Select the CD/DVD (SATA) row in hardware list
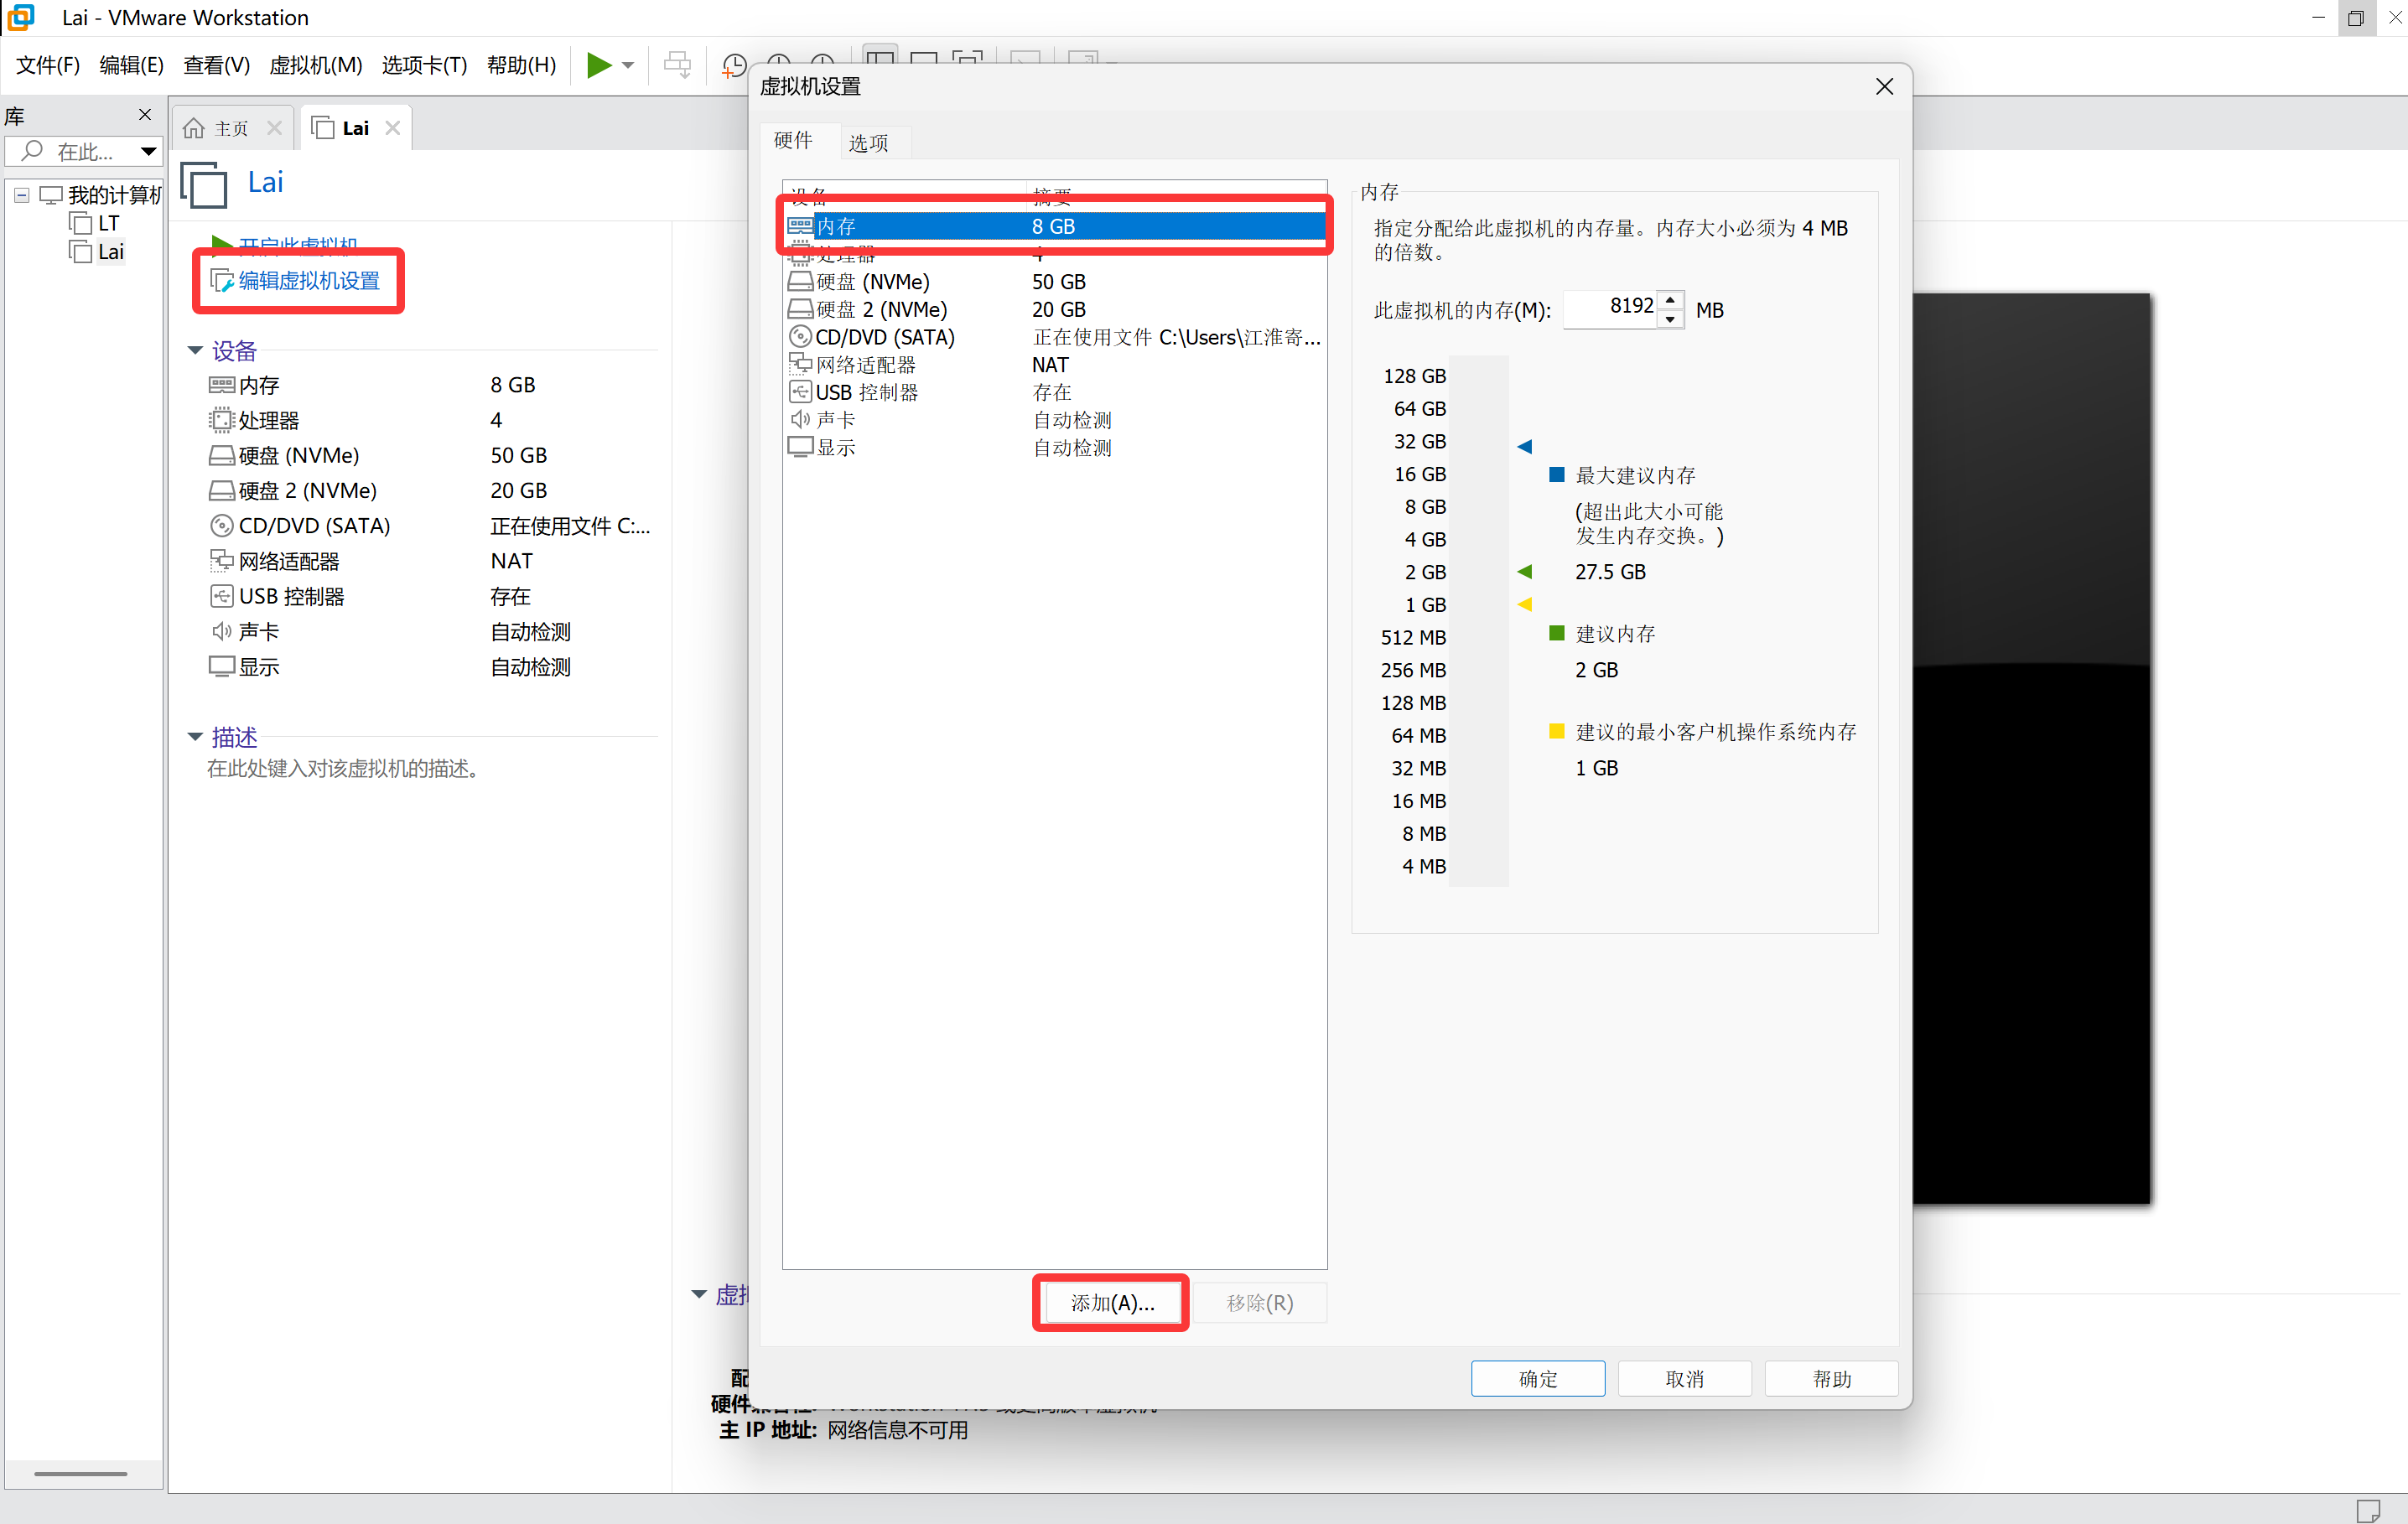The width and height of the screenshot is (2408, 1524). pos(1055,338)
